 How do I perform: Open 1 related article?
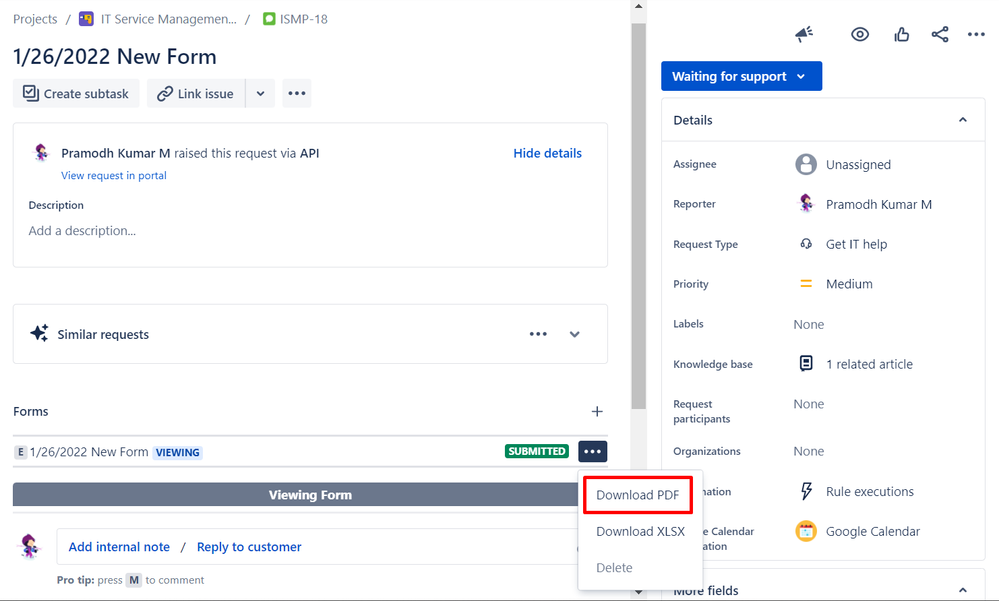coord(869,364)
